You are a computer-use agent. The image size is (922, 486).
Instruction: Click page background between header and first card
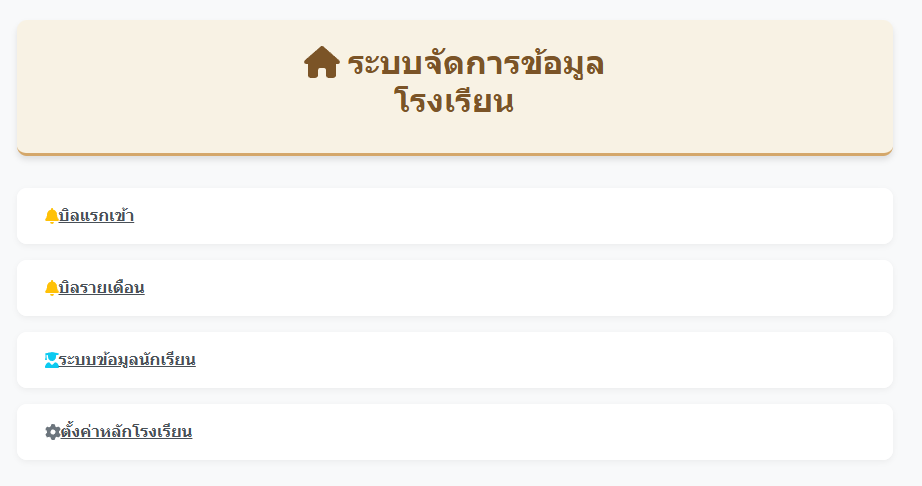coord(455,172)
